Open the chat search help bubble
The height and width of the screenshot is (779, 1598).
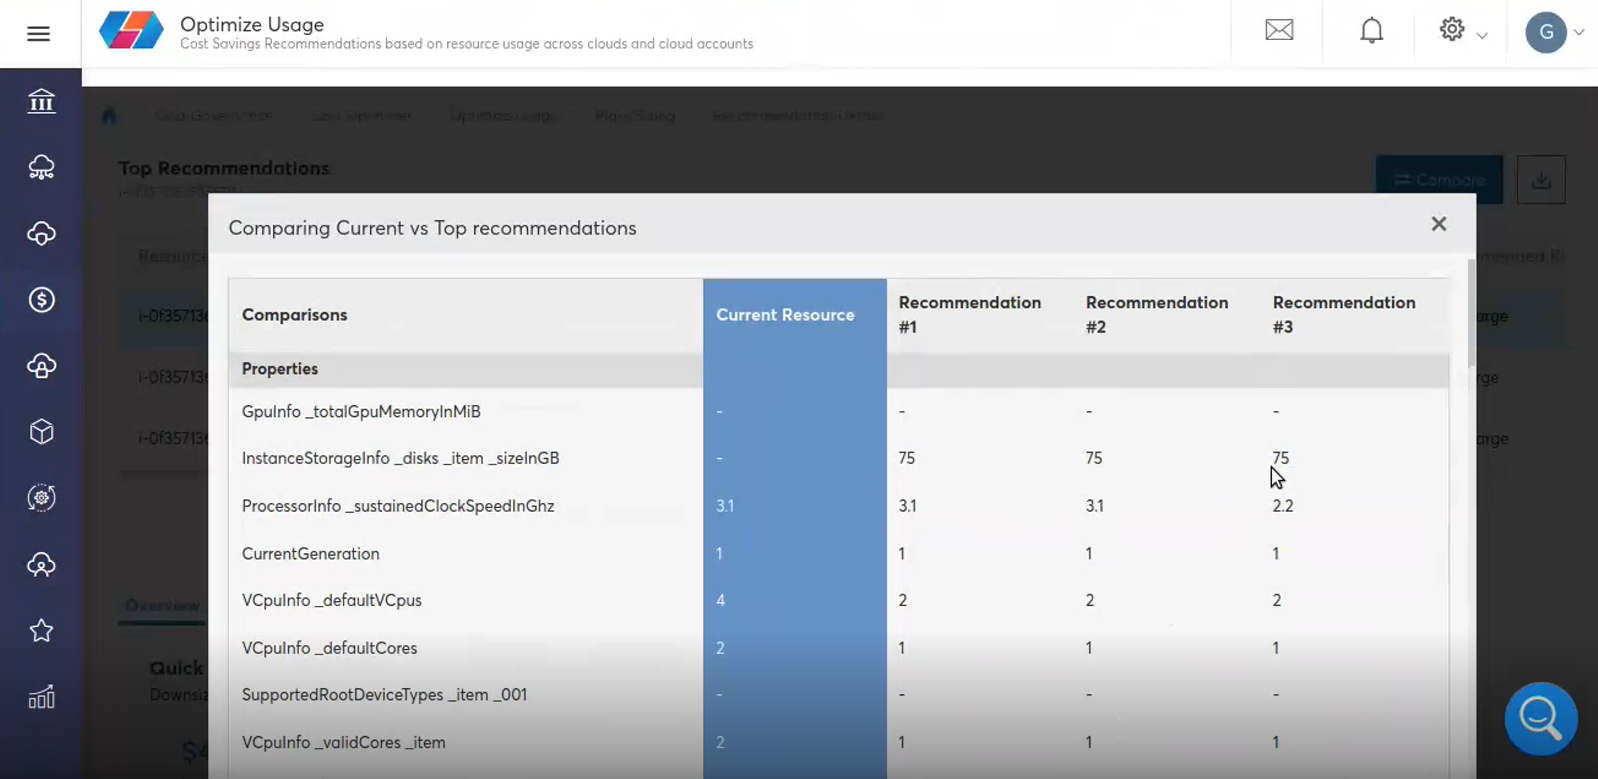(1541, 718)
